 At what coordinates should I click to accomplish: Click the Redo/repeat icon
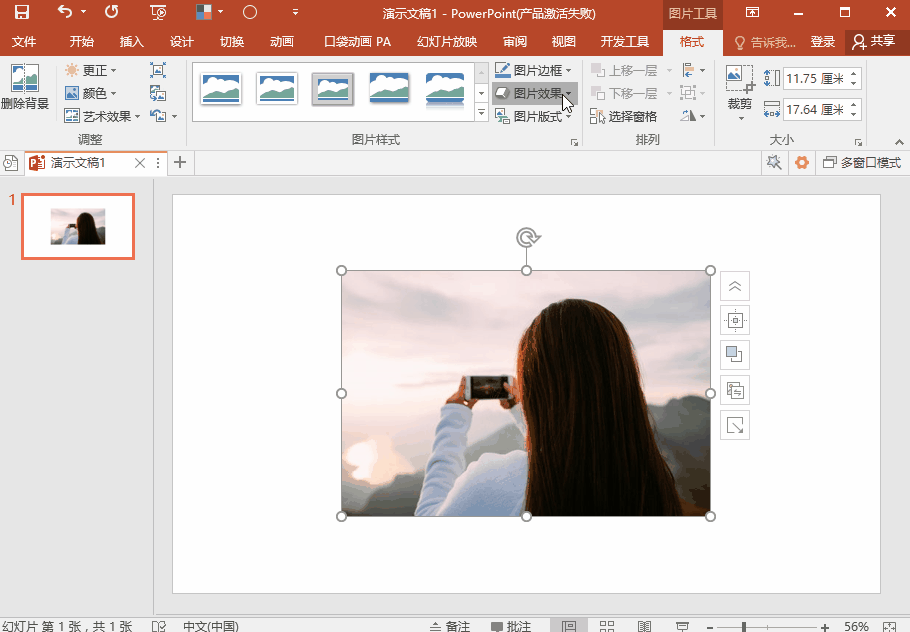pyautogui.click(x=111, y=12)
